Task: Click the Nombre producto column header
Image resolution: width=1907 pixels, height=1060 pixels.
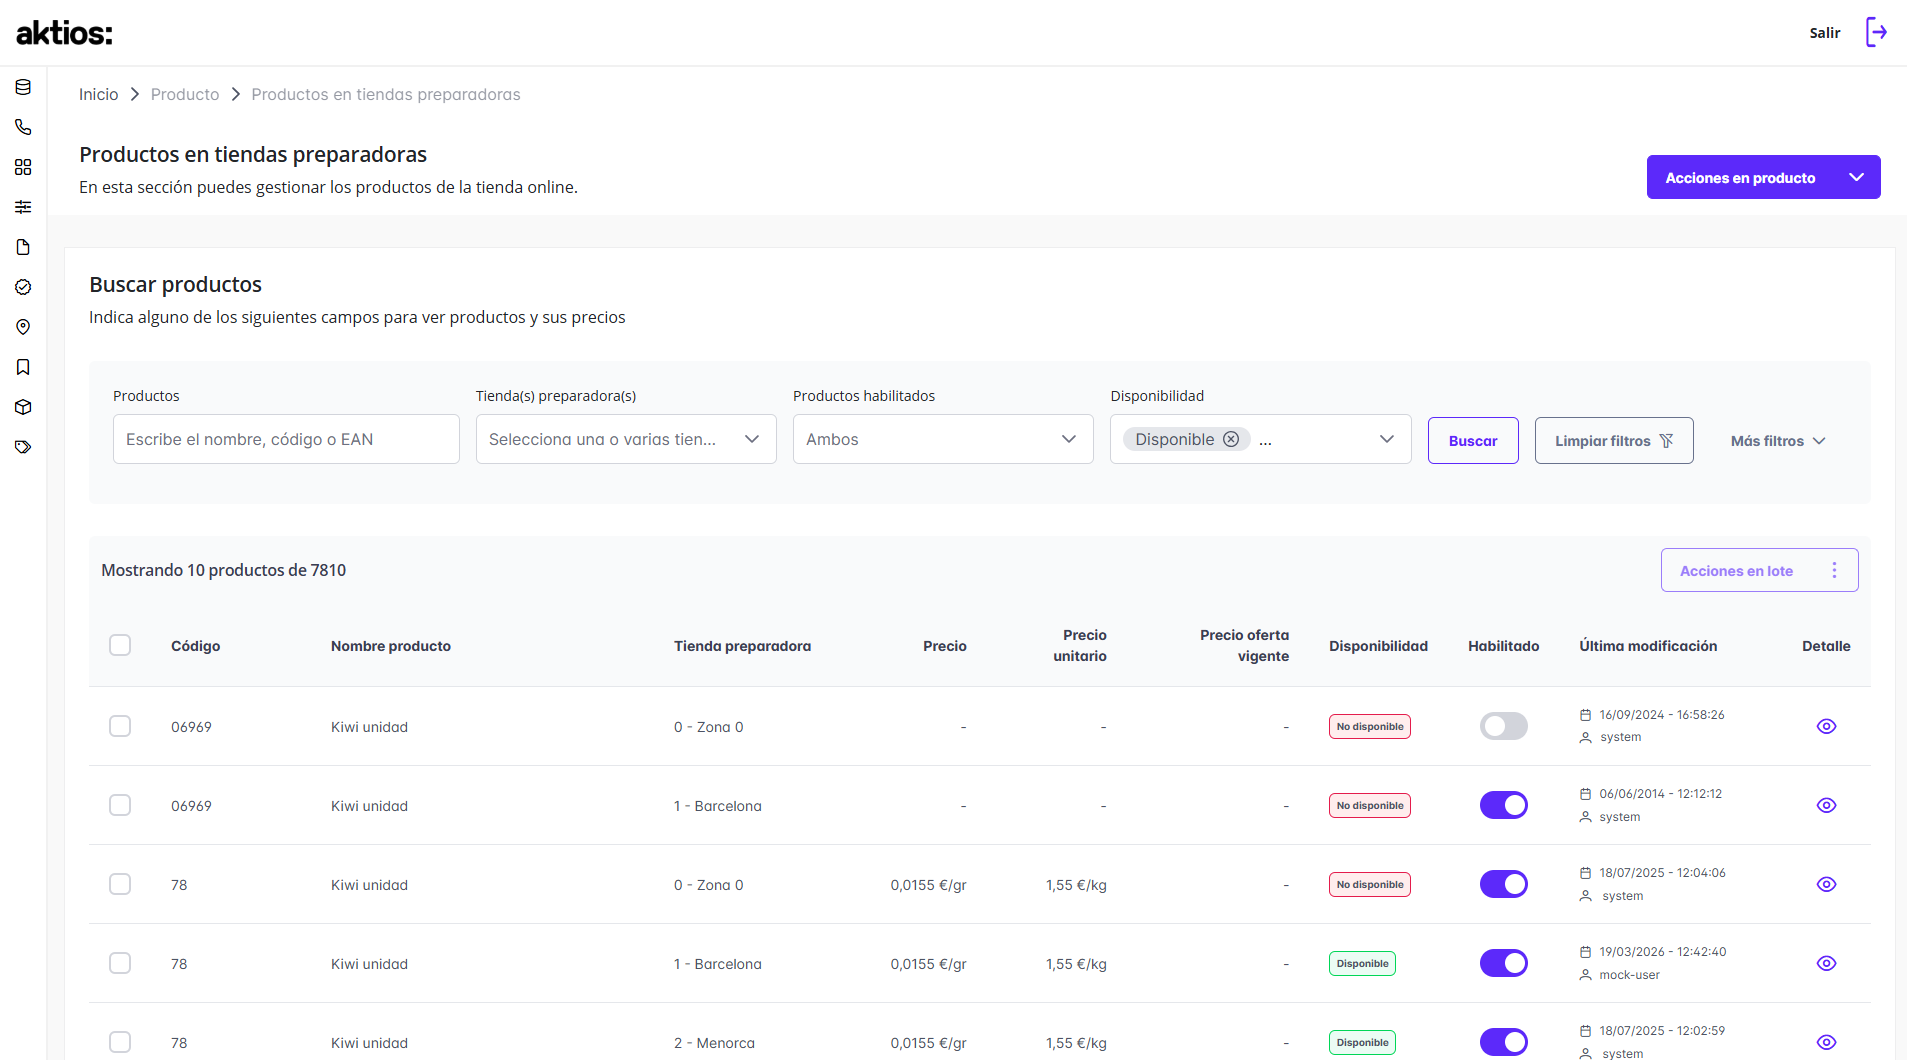Action: coord(391,646)
